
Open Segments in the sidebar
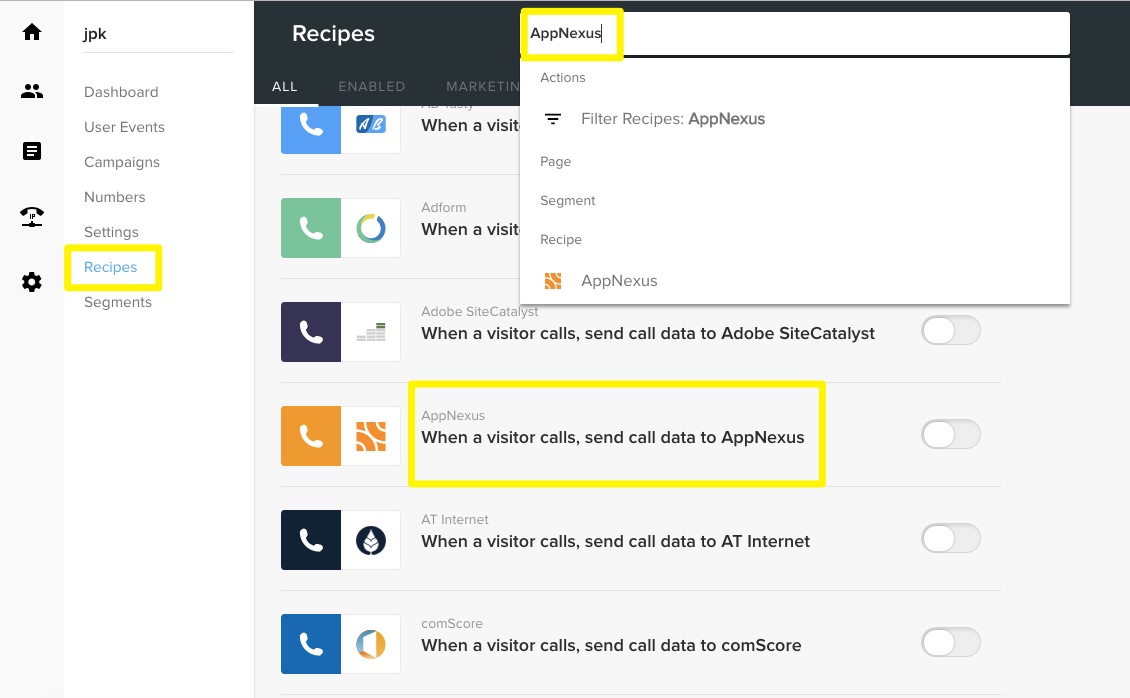point(117,302)
